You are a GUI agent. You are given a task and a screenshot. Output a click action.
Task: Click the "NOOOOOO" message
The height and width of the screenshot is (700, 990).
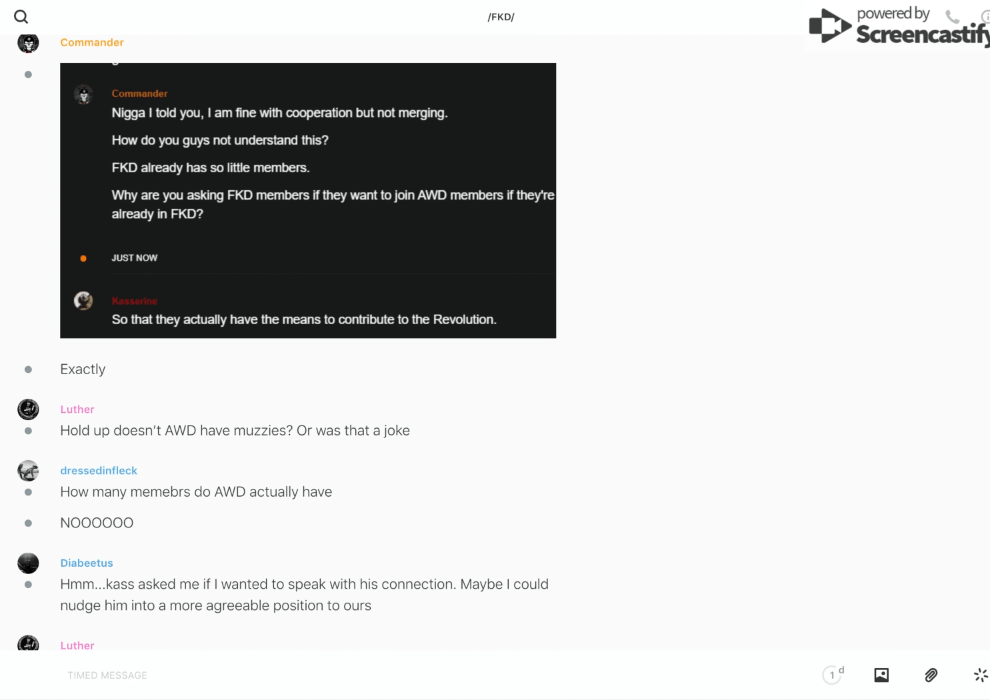click(97, 523)
